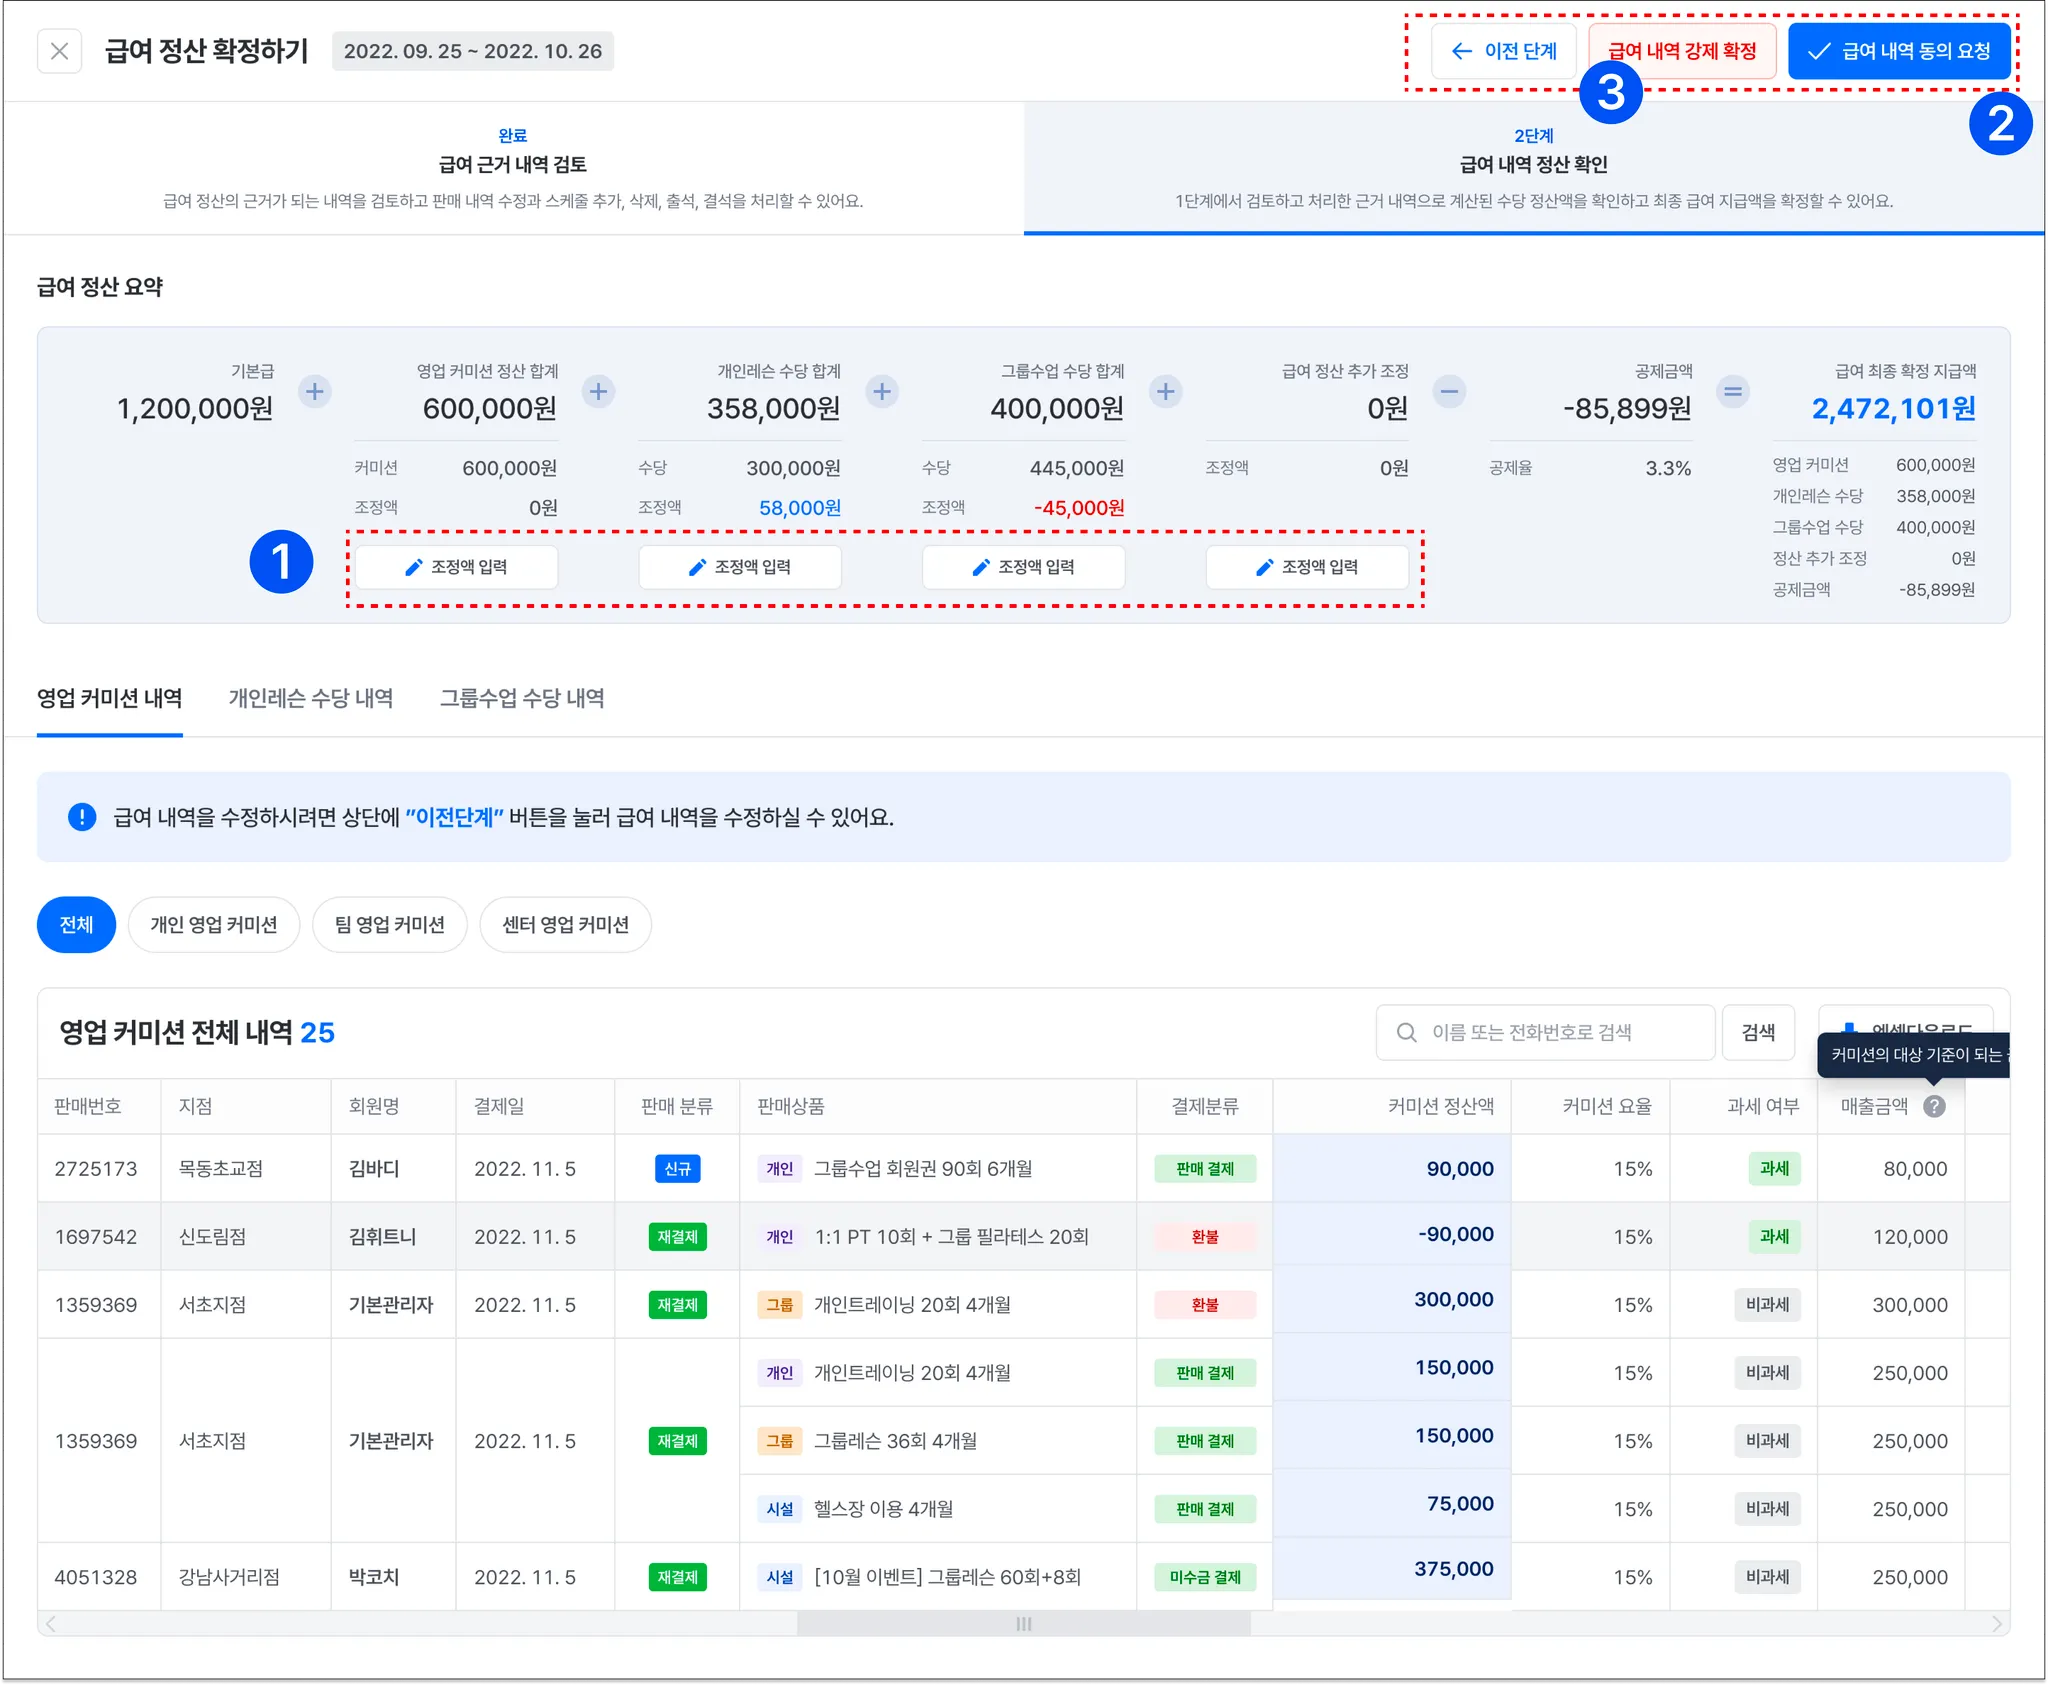2048x1685 pixels.
Task: Select the 개인 영업 커미션 filter chip
Action: tap(213, 924)
